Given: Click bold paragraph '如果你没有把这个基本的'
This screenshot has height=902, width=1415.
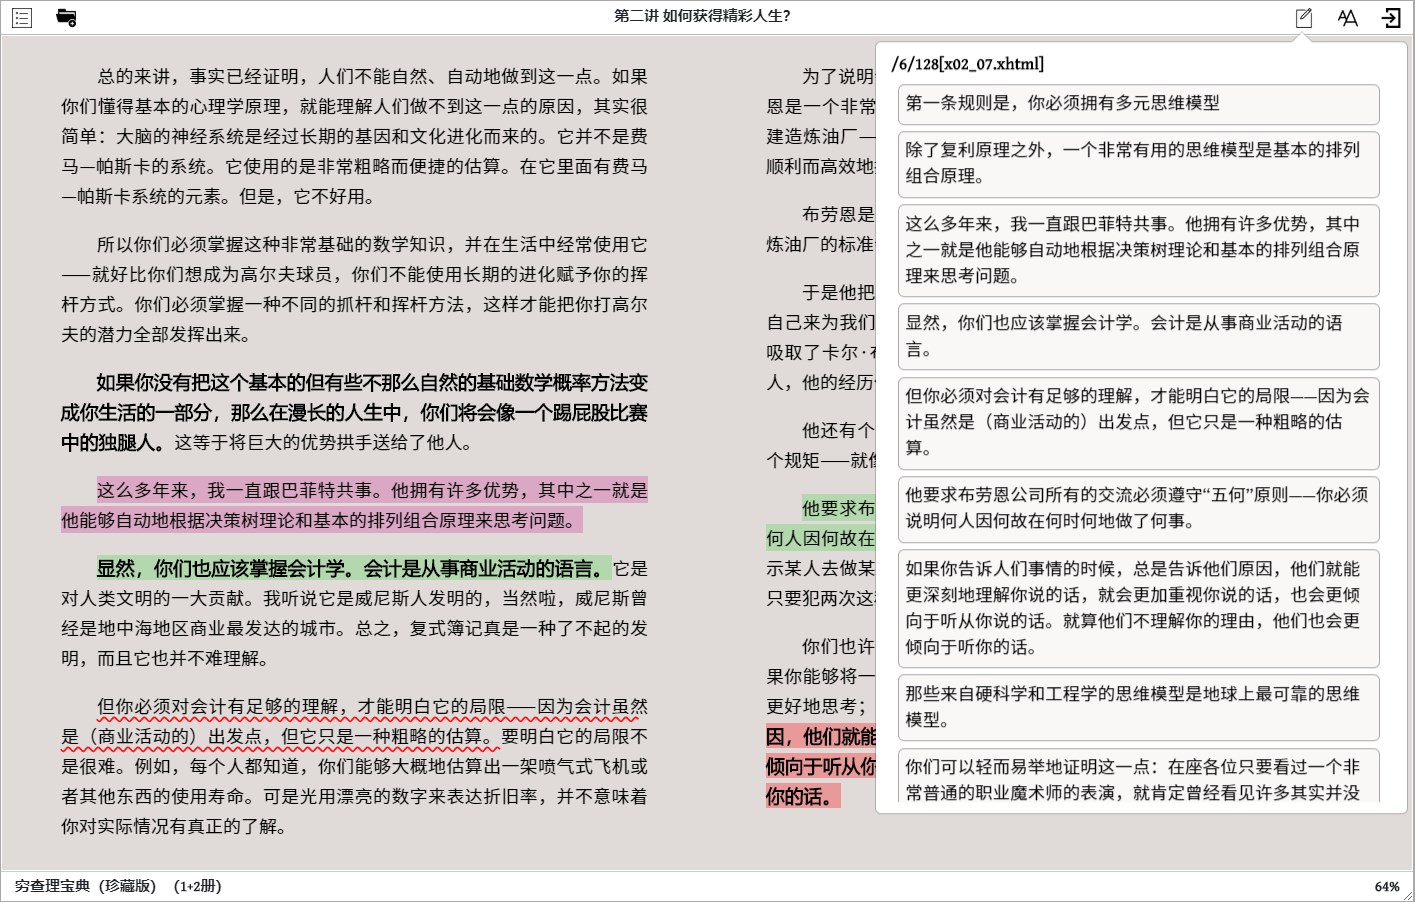Looking at the screenshot, I should tap(354, 412).
